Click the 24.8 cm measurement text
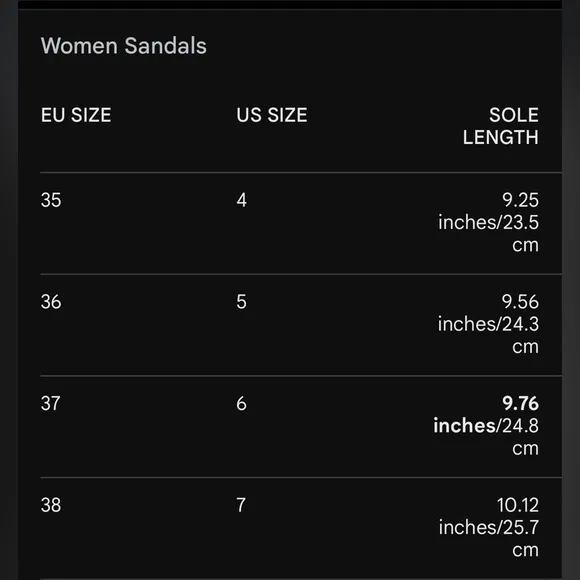 520,437
